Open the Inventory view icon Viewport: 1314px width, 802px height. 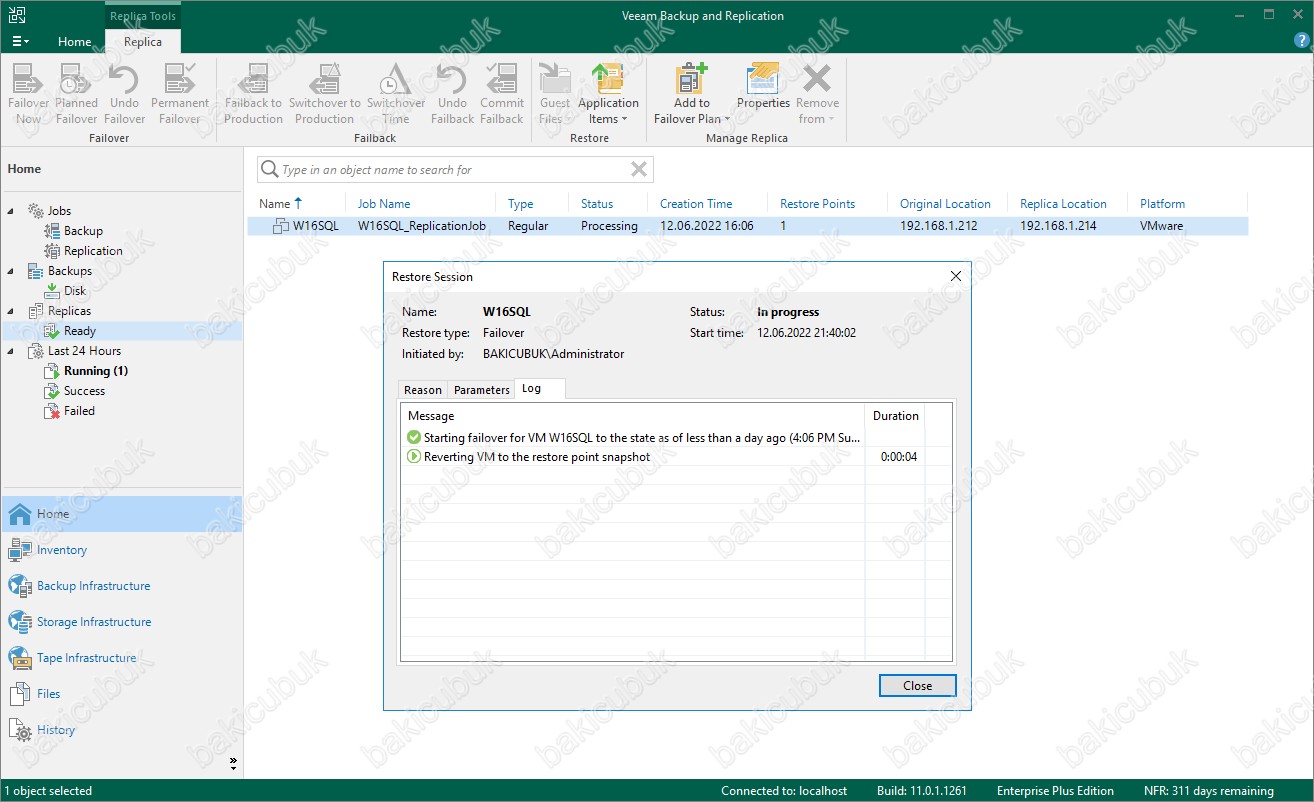(x=20, y=550)
